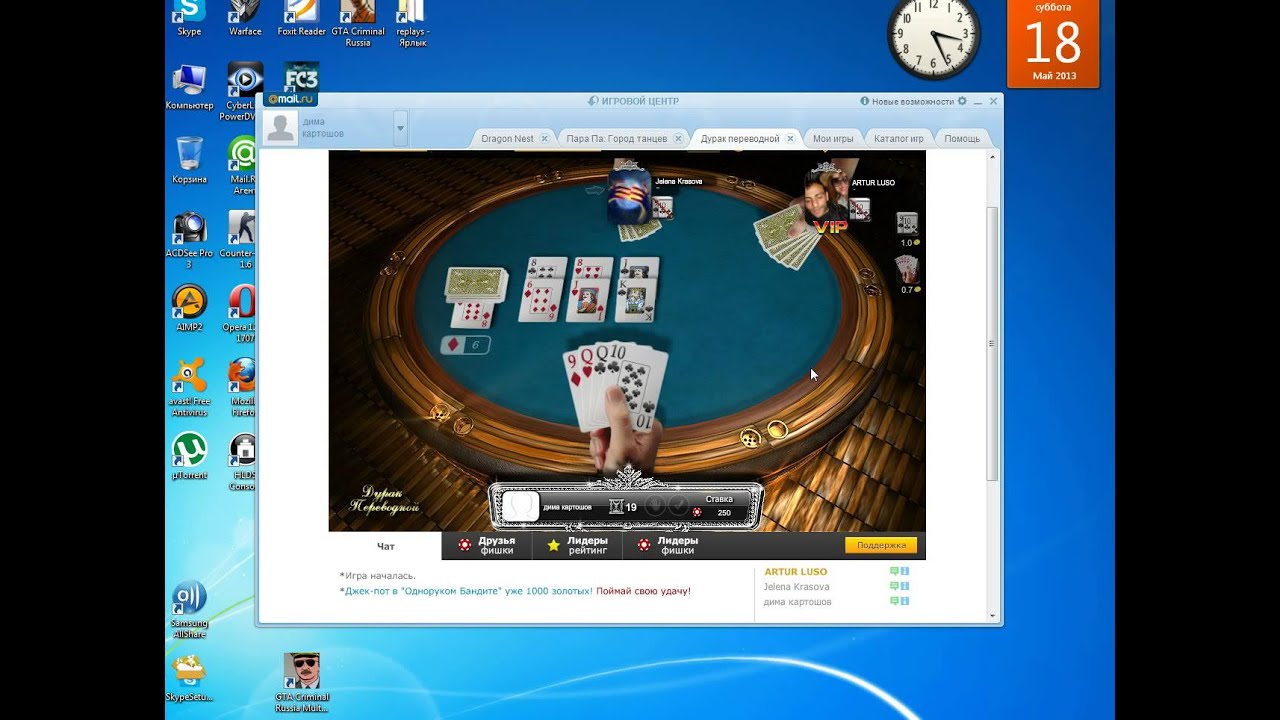This screenshot has width=1280, height=720.
Task: Click green chat icon next to Jelena Krasova
Action: coord(894,586)
